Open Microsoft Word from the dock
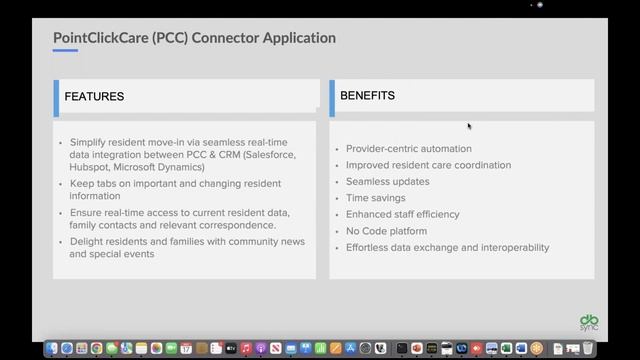 click(521, 348)
